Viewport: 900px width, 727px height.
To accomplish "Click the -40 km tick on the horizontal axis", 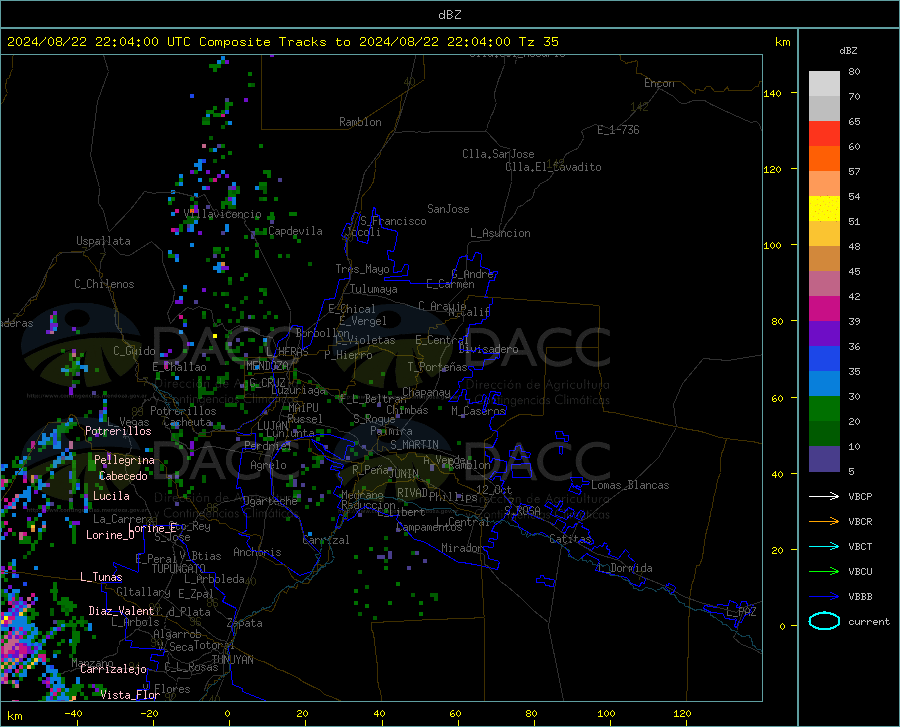I will pos(73,713).
